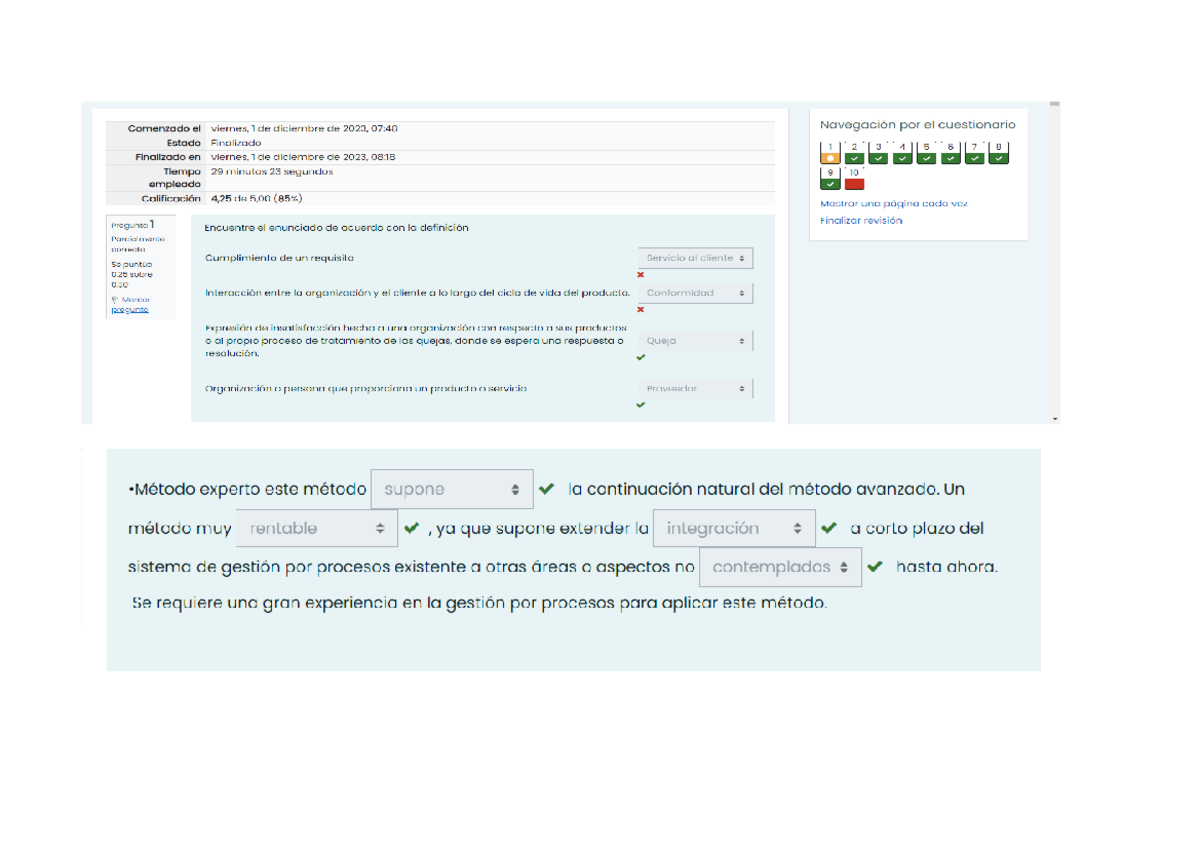Viewport: 1200px width, 849px height.
Task: Click green check next to 'supone' dropdown
Action: click(x=546, y=490)
